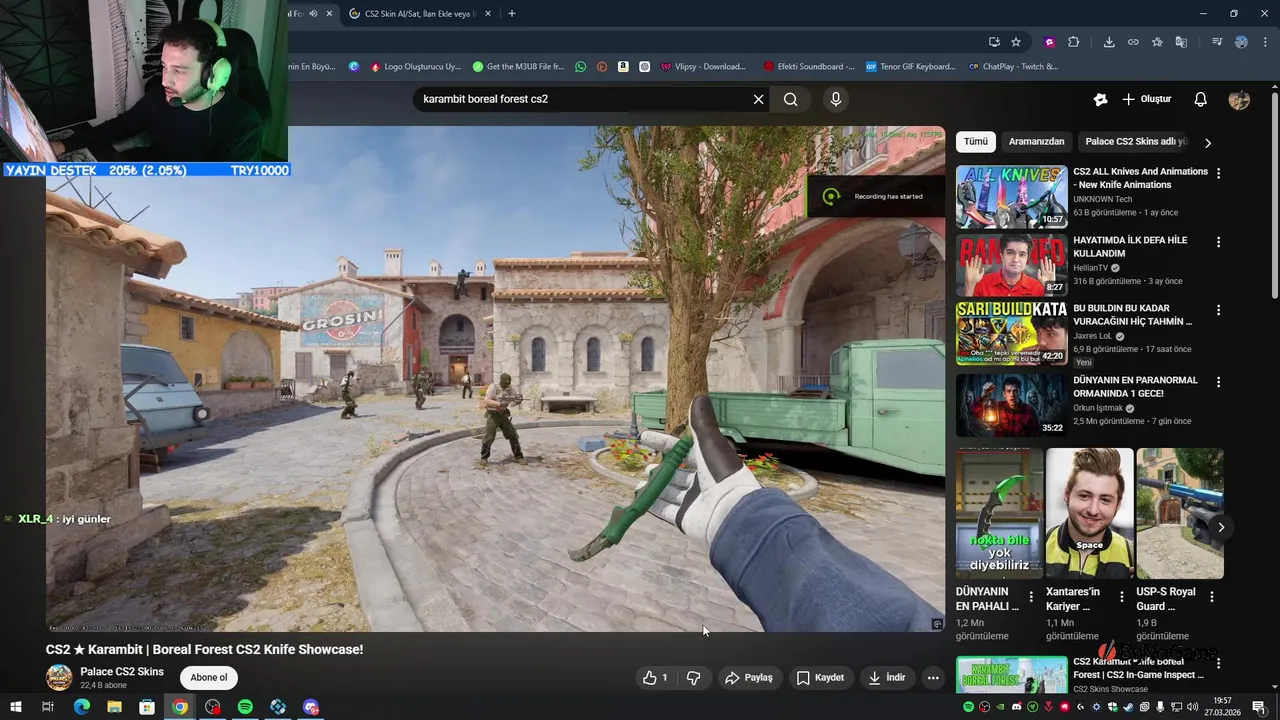Screen dimensions: 1280x720
Task: Mute audio on the playing YouTube tab
Action: [313, 13]
